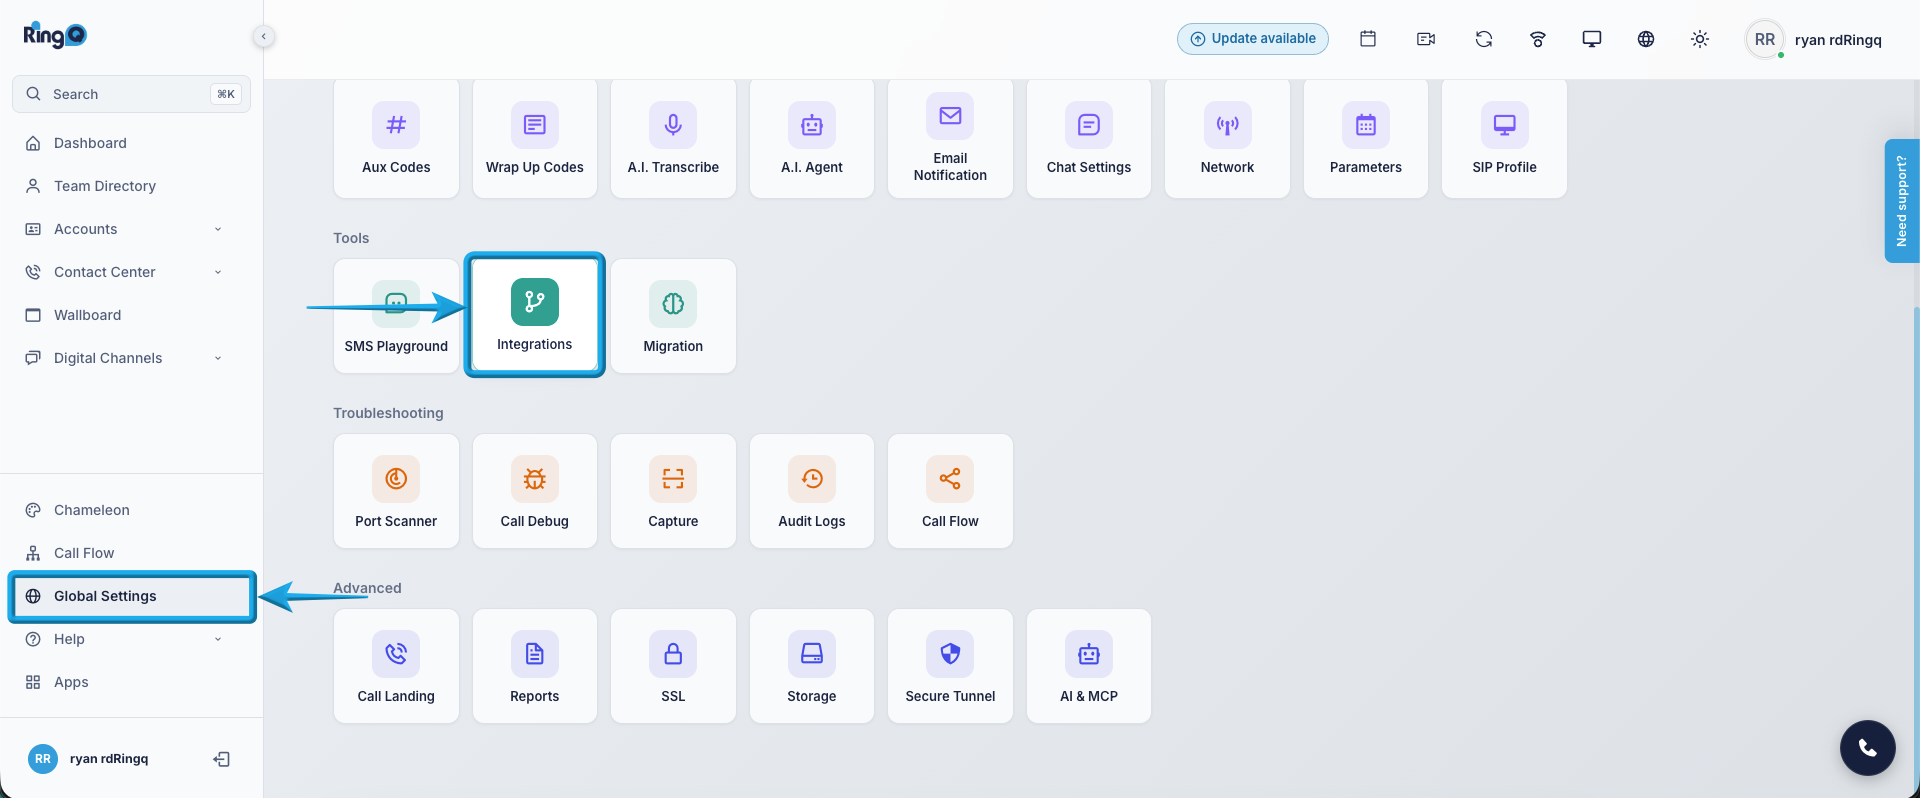This screenshot has width=1920, height=798.
Task: Expand the Digital Channels menu
Action: pyautogui.click(x=131, y=358)
